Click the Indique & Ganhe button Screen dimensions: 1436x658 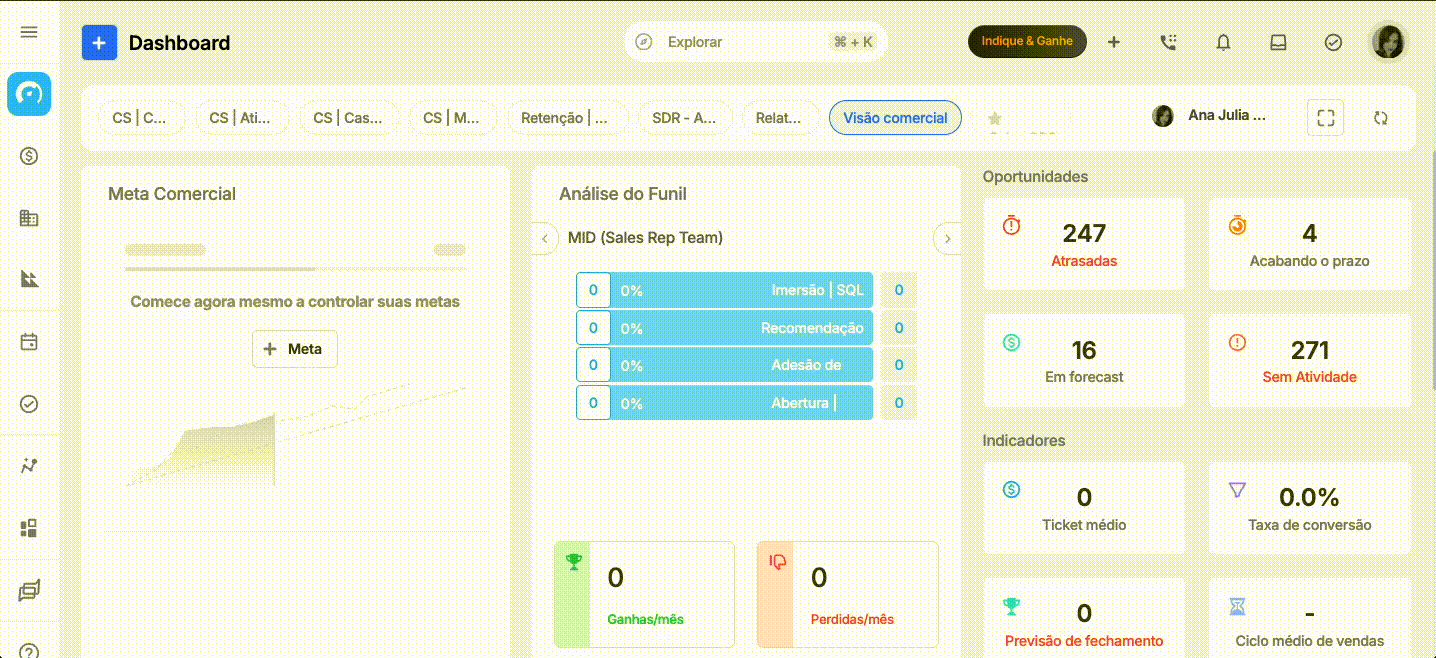point(1027,42)
